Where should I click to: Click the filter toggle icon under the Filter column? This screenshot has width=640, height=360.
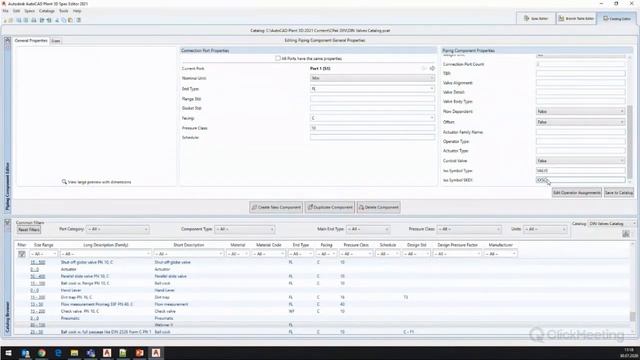[x=22, y=254]
